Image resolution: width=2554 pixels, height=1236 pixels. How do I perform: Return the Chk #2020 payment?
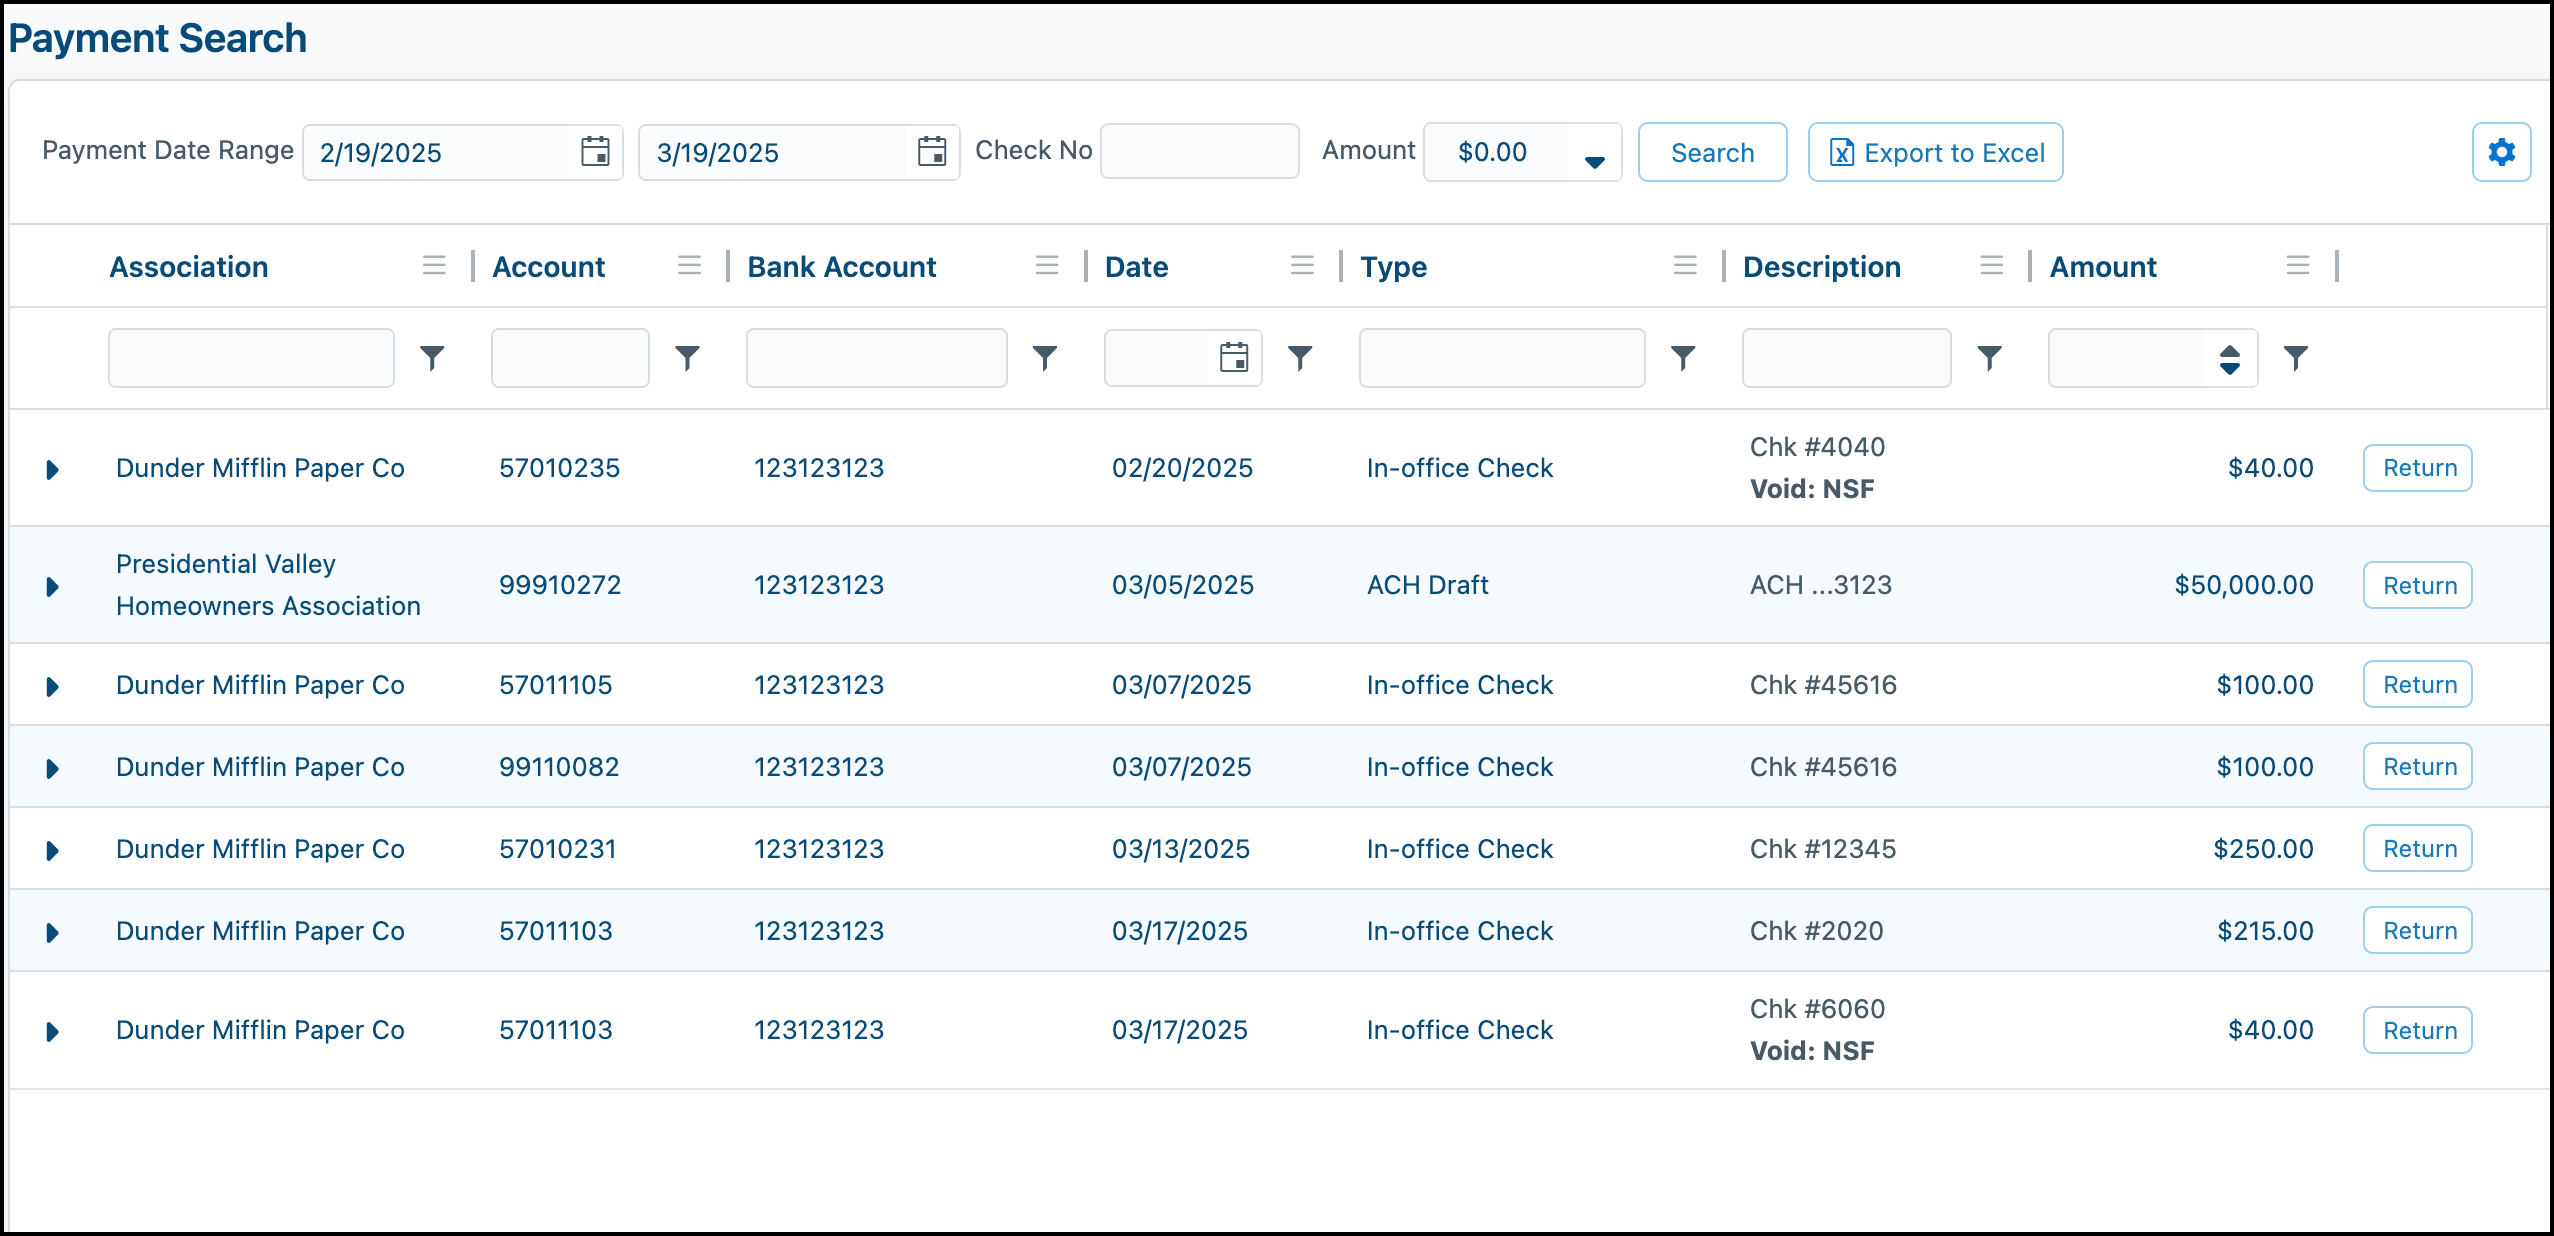click(x=2417, y=930)
